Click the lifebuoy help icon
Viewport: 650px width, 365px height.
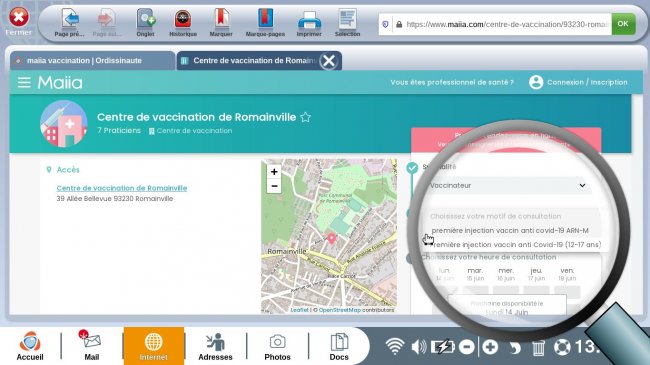(562, 347)
